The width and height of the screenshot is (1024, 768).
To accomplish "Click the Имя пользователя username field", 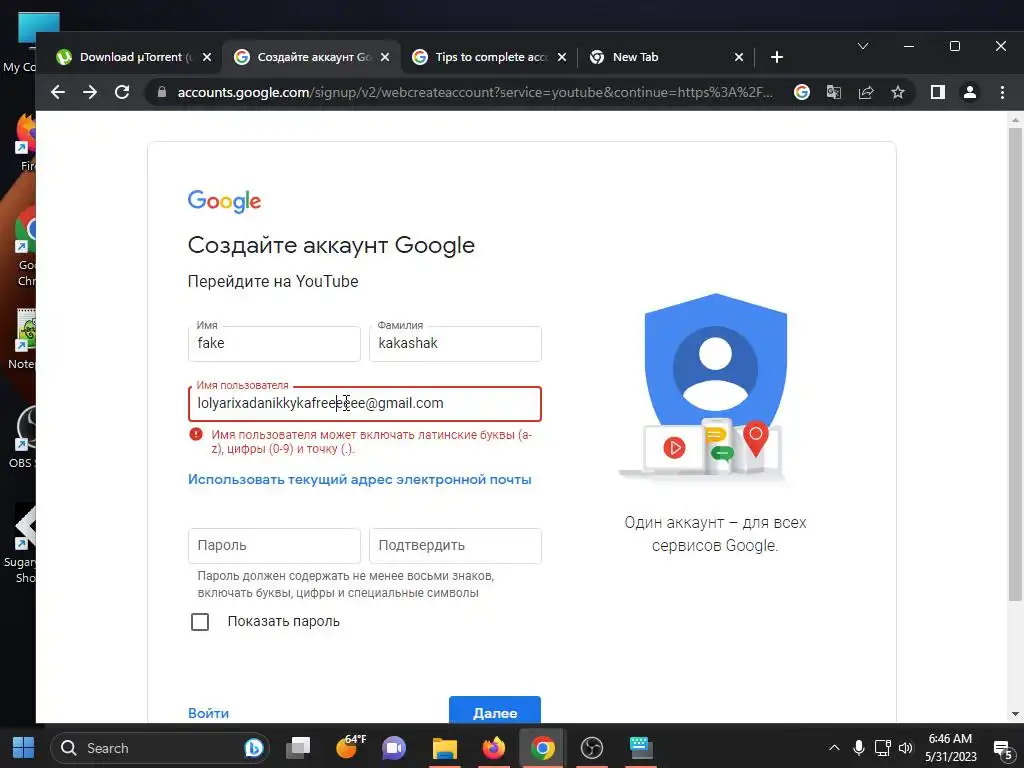I will [364, 404].
